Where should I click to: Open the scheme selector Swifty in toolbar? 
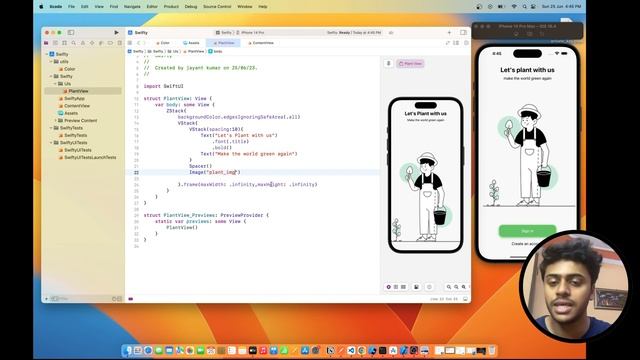coord(224,32)
